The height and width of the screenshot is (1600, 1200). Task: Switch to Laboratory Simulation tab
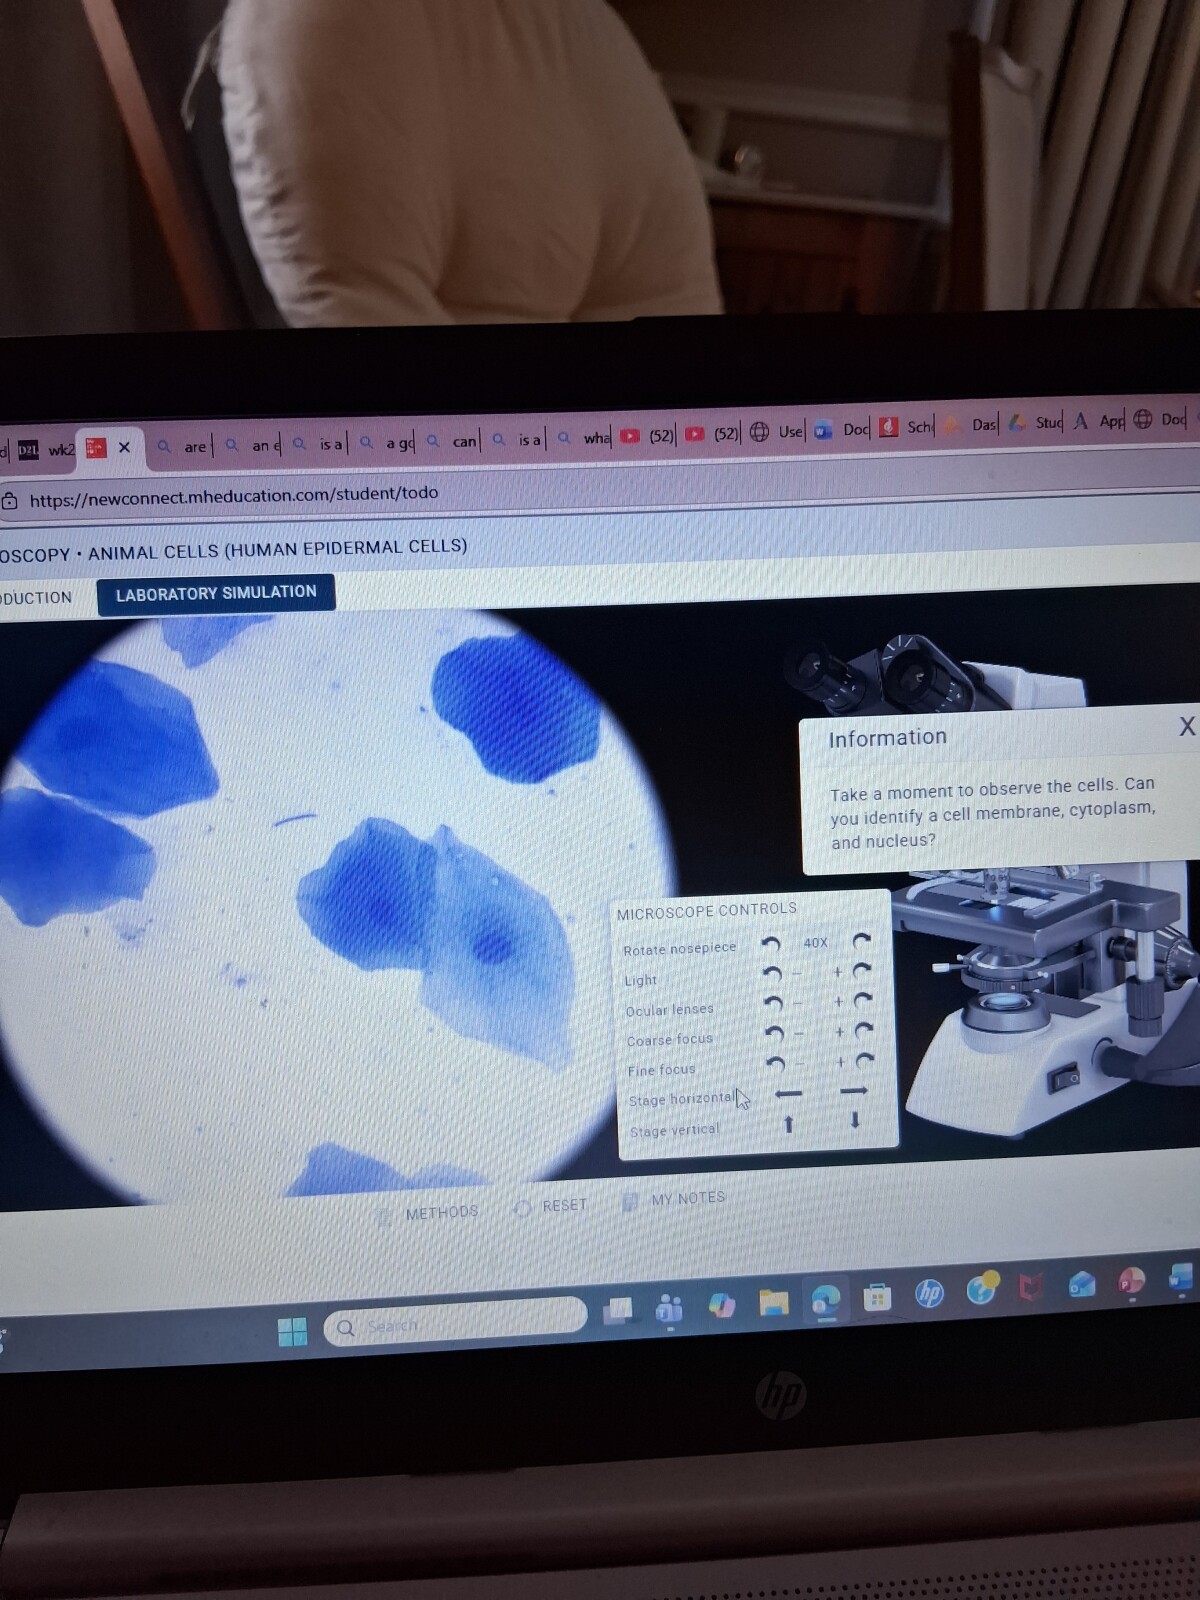point(216,593)
